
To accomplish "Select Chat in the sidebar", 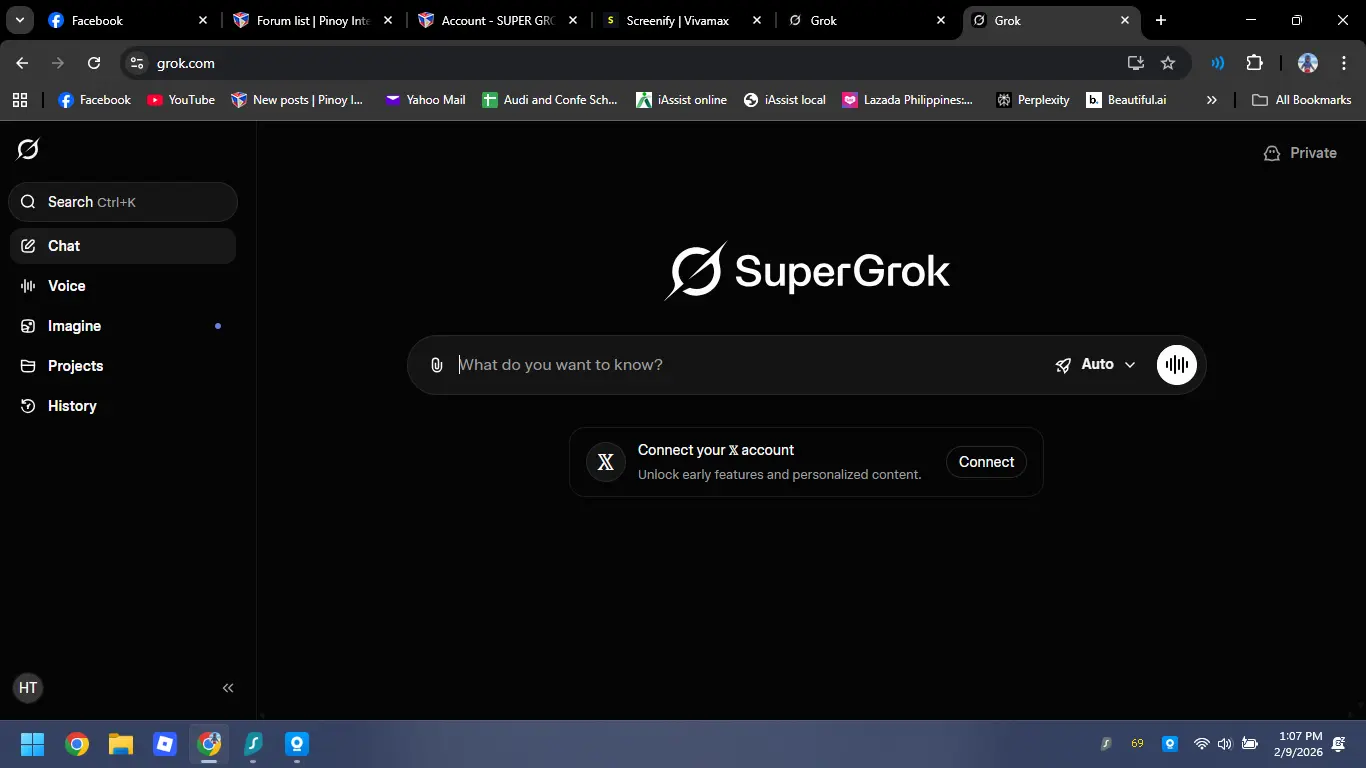I will (123, 246).
